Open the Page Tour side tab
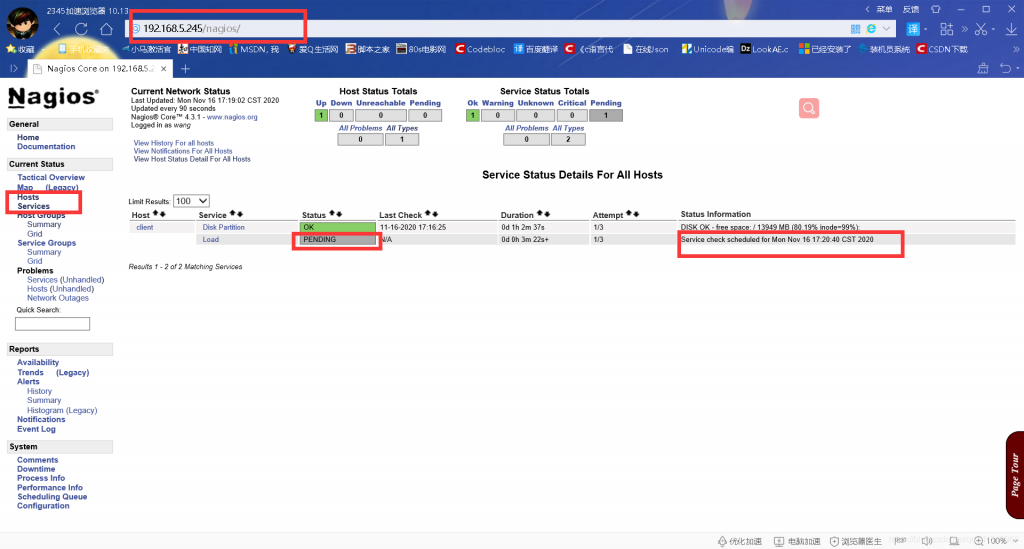Viewport: 1024px width, 549px height. (1014, 476)
